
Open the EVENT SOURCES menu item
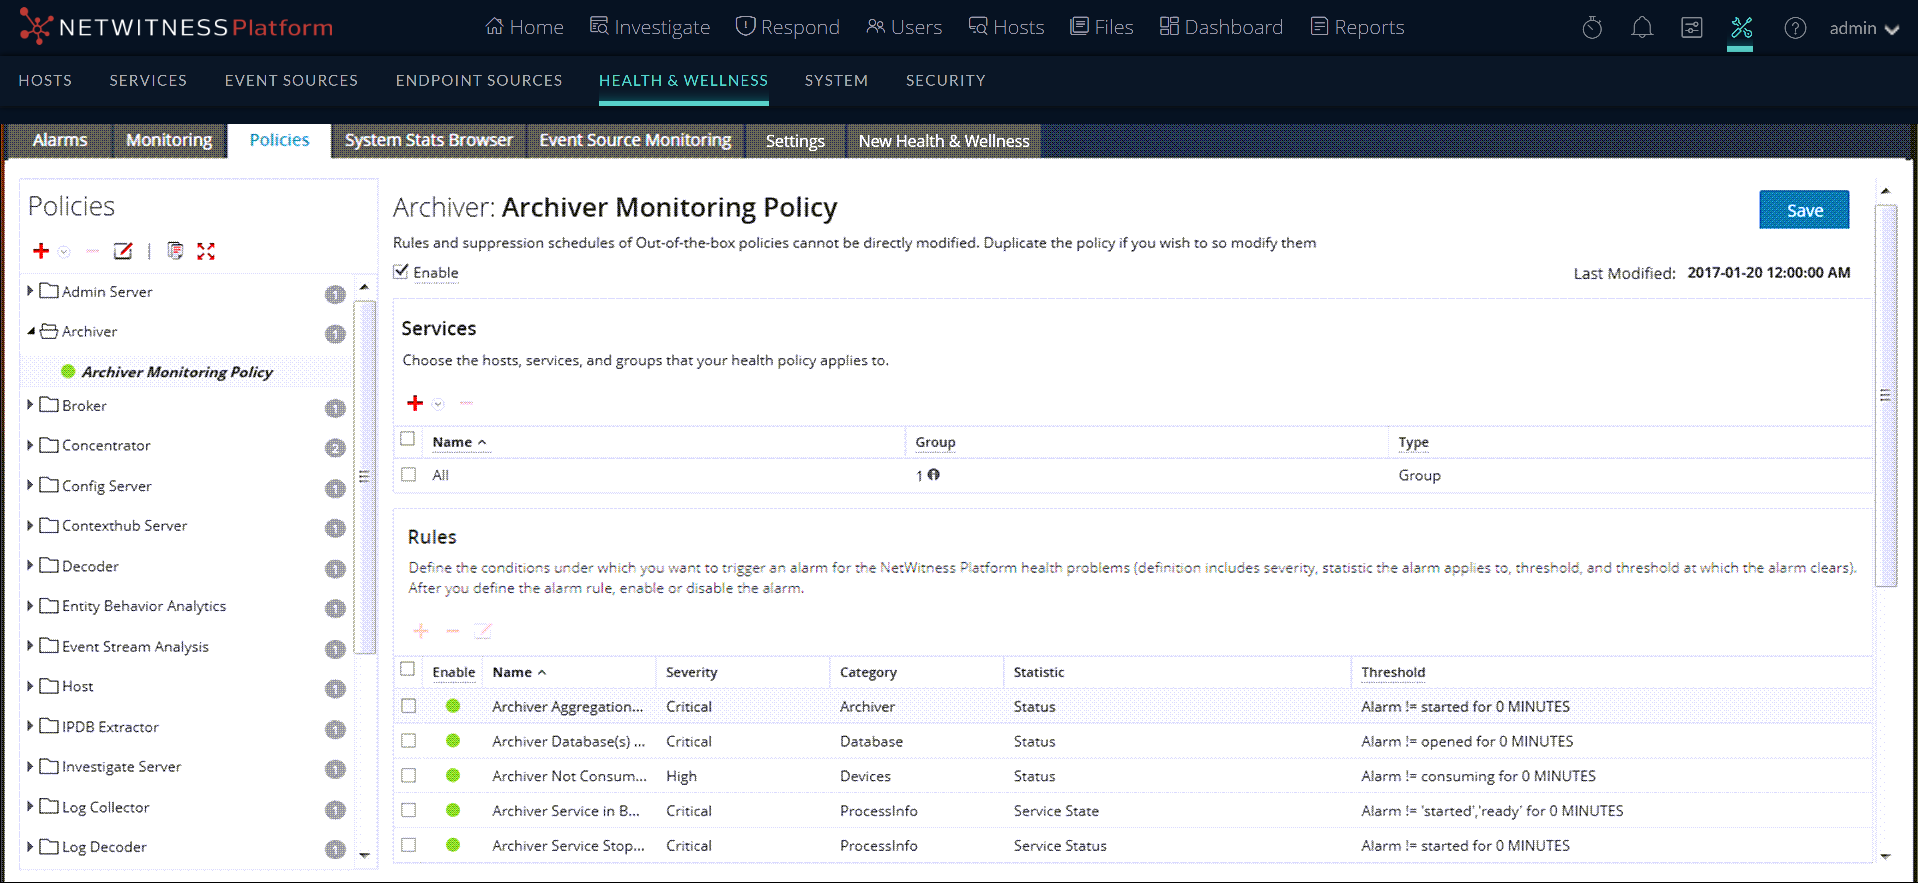(x=291, y=80)
